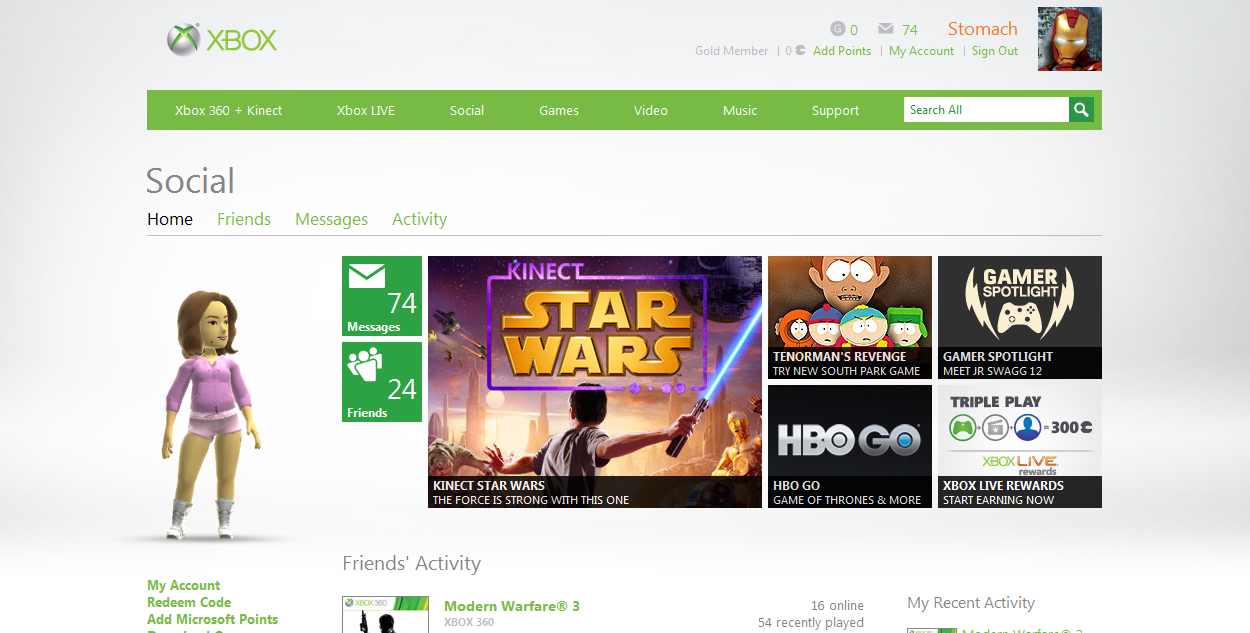1250x633 pixels.
Task: Open the Gamerscore G icon
Action: pos(838,29)
